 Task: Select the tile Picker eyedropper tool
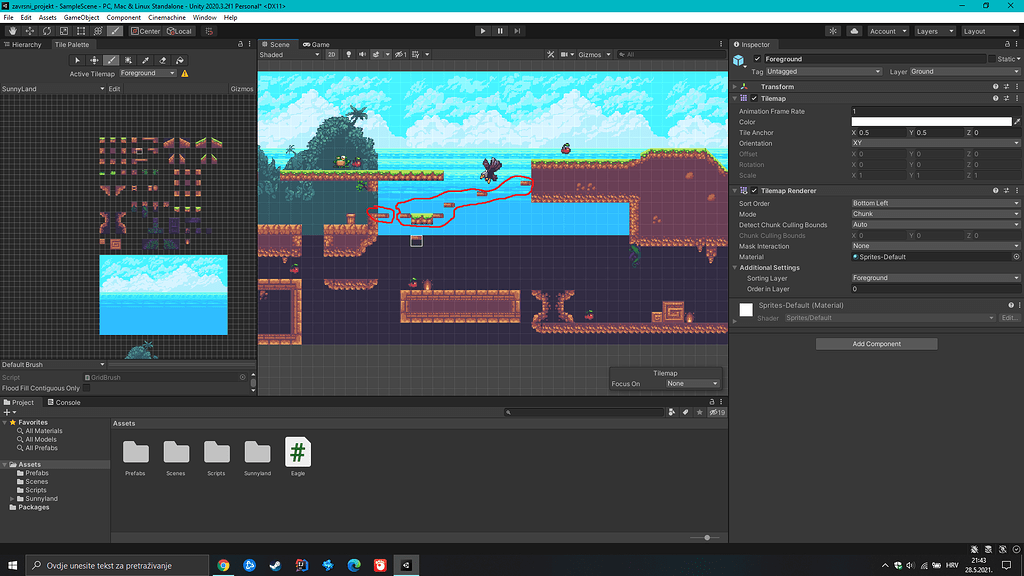(x=145, y=60)
